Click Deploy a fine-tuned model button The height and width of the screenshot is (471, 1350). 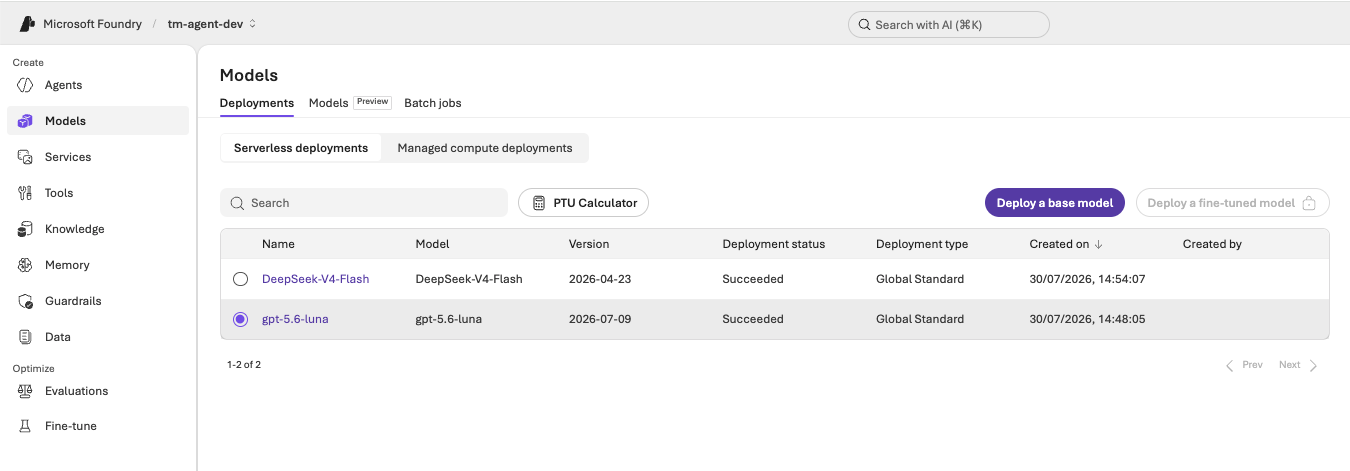tap(1232, 203)
